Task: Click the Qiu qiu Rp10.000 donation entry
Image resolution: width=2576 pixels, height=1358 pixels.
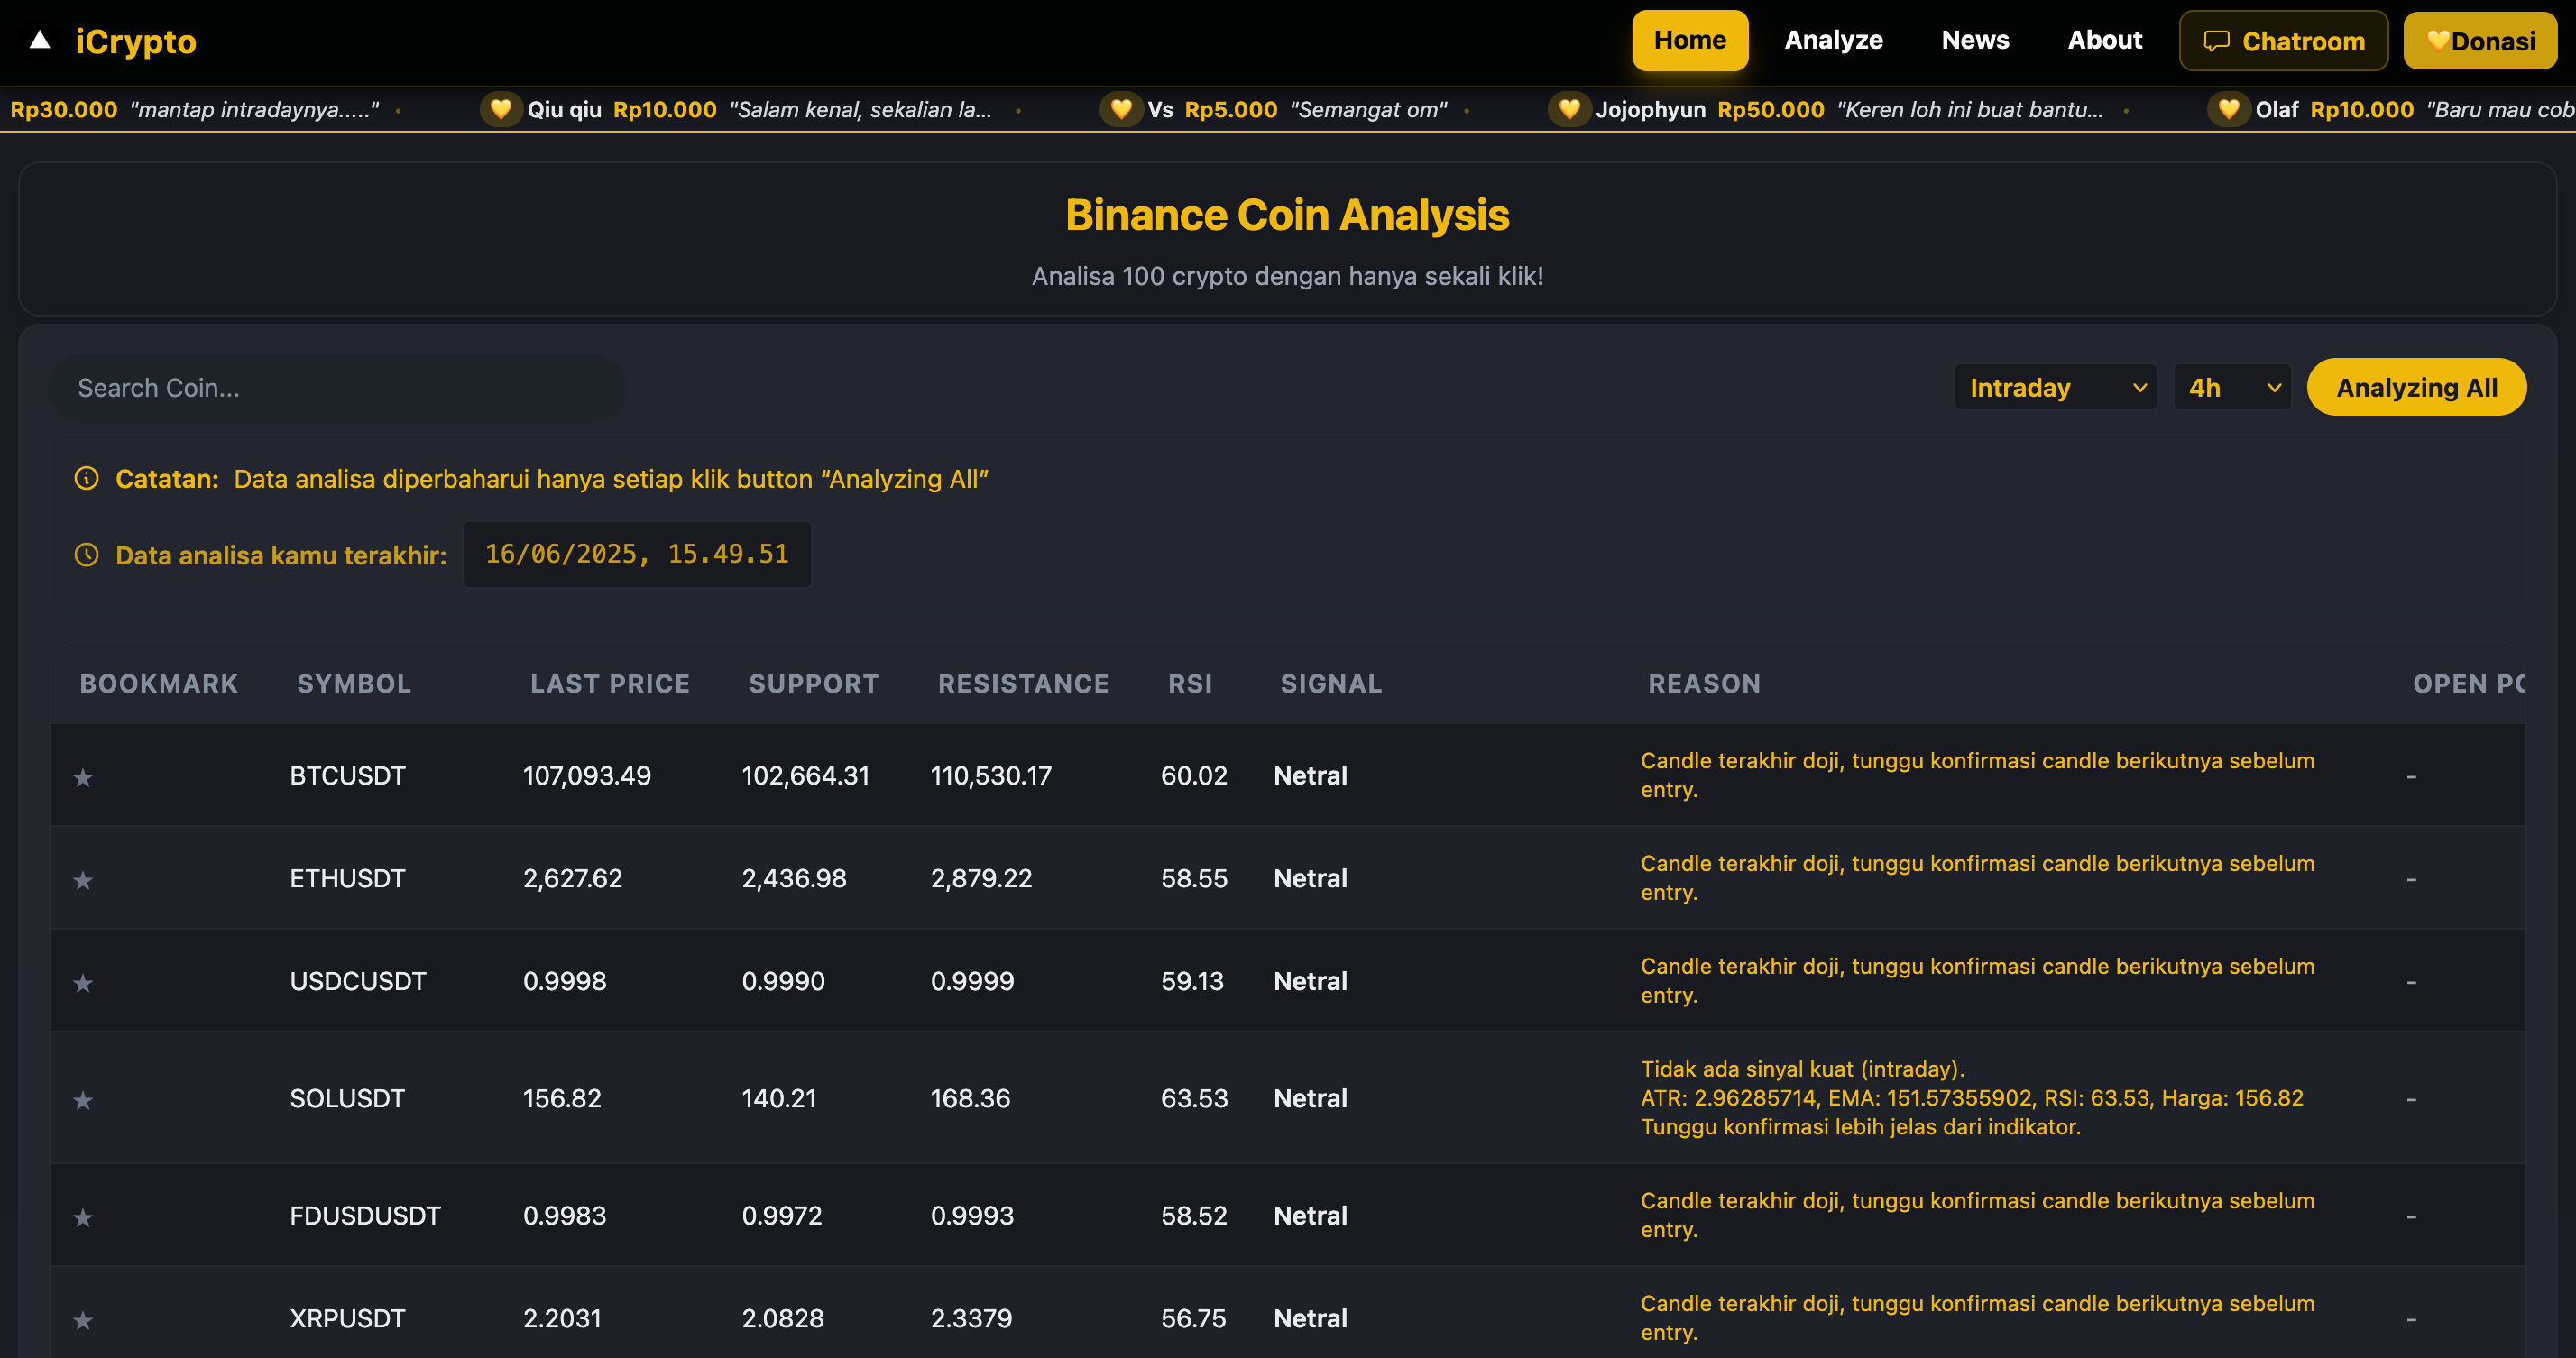Action: point(737,109)
